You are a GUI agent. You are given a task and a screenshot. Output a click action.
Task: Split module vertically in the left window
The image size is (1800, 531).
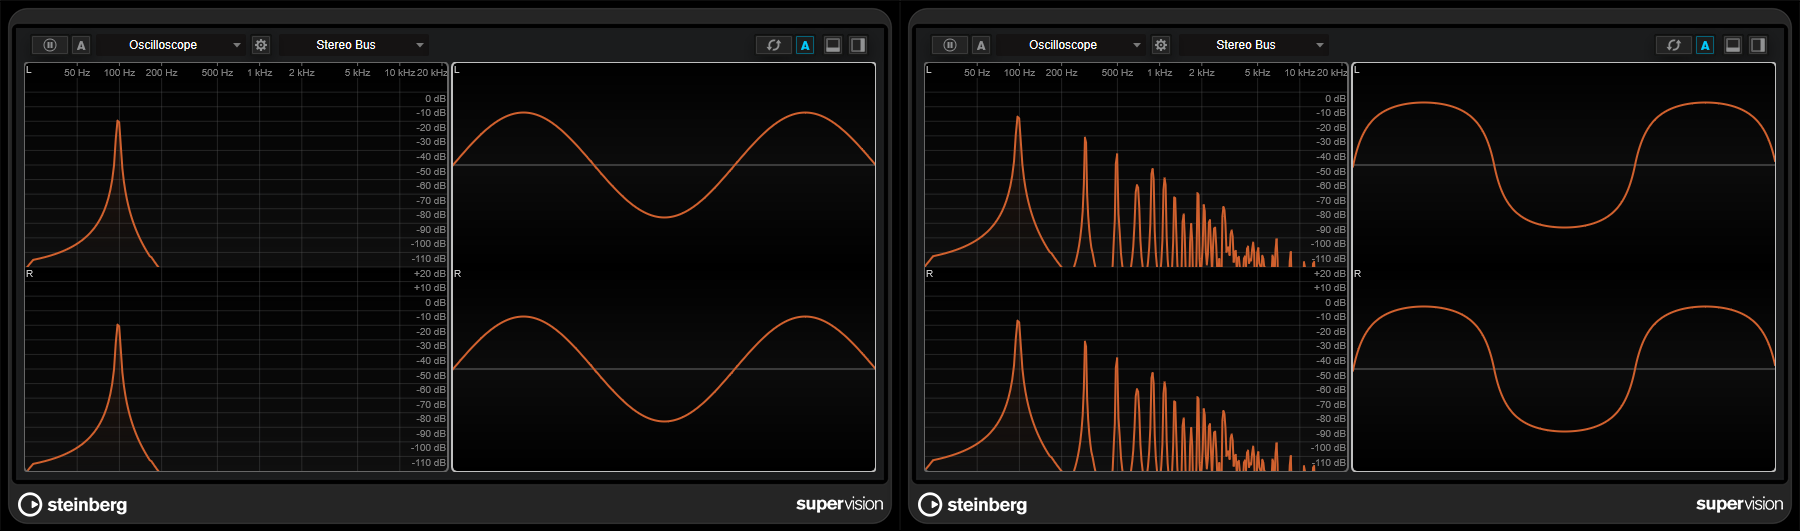pyautogui.click(x=858, y=45)
